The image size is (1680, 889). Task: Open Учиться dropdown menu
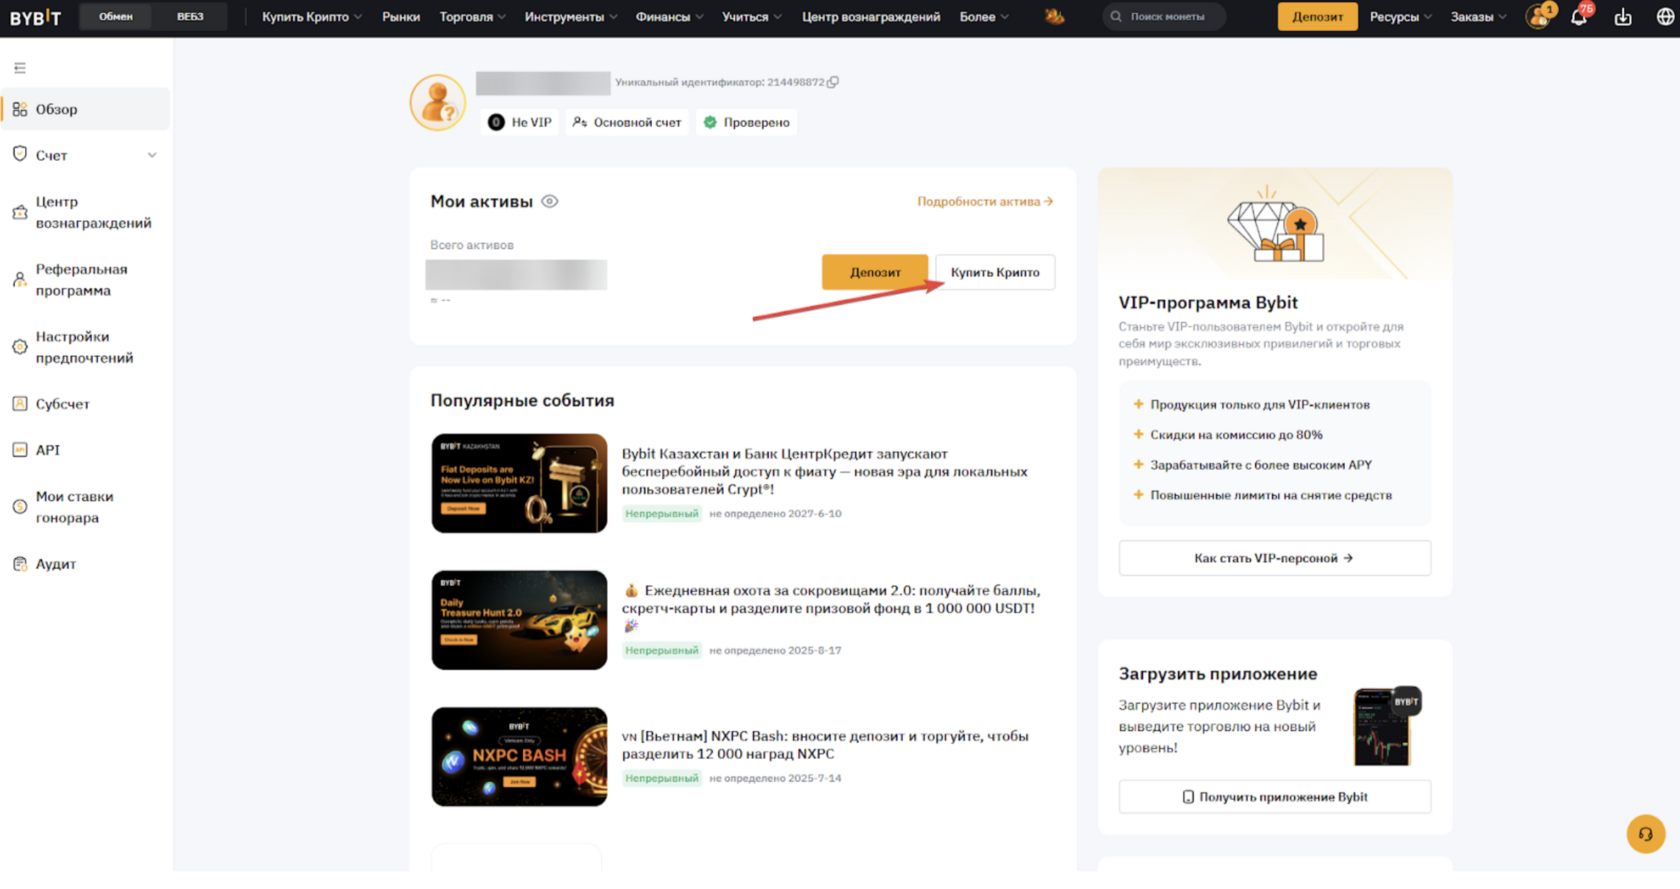tap(752, 17)
